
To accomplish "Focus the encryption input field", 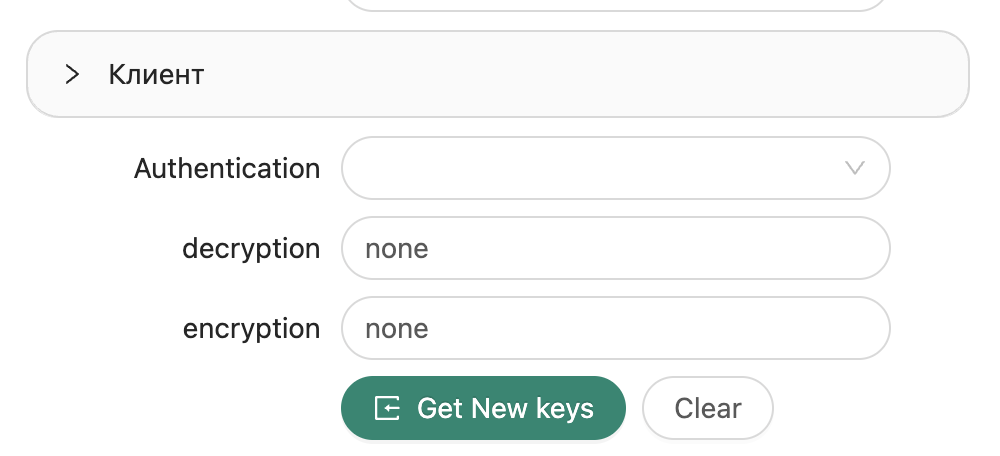I will click(615, 328).
